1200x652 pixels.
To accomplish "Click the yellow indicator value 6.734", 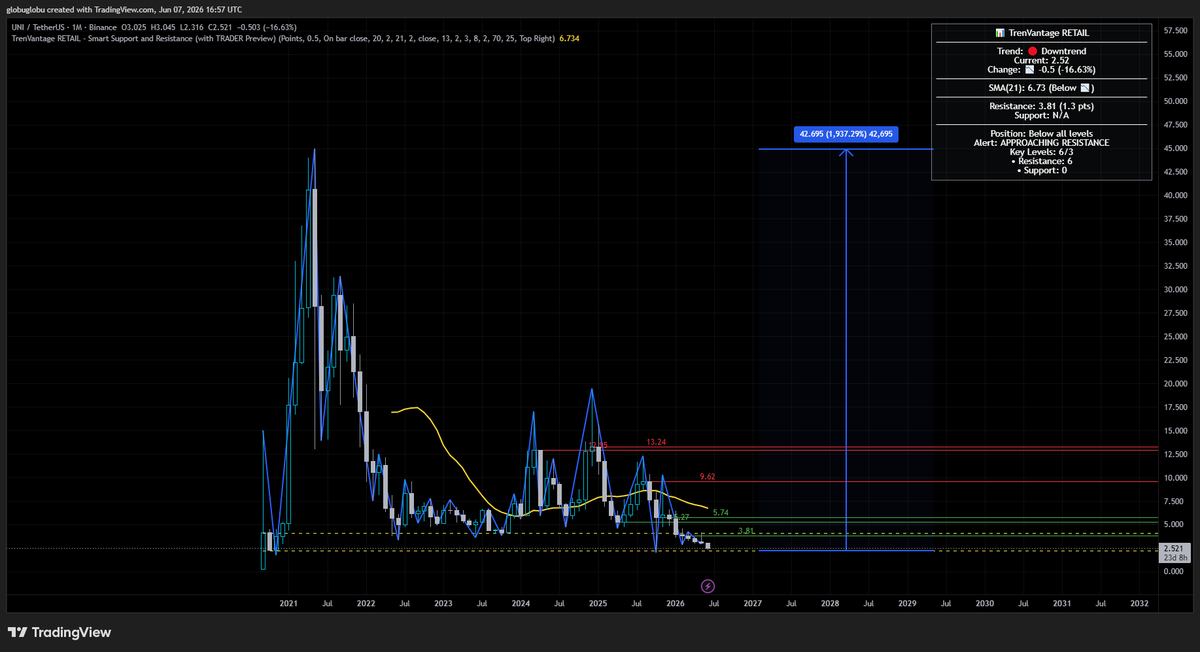I will tap(570, 37).
